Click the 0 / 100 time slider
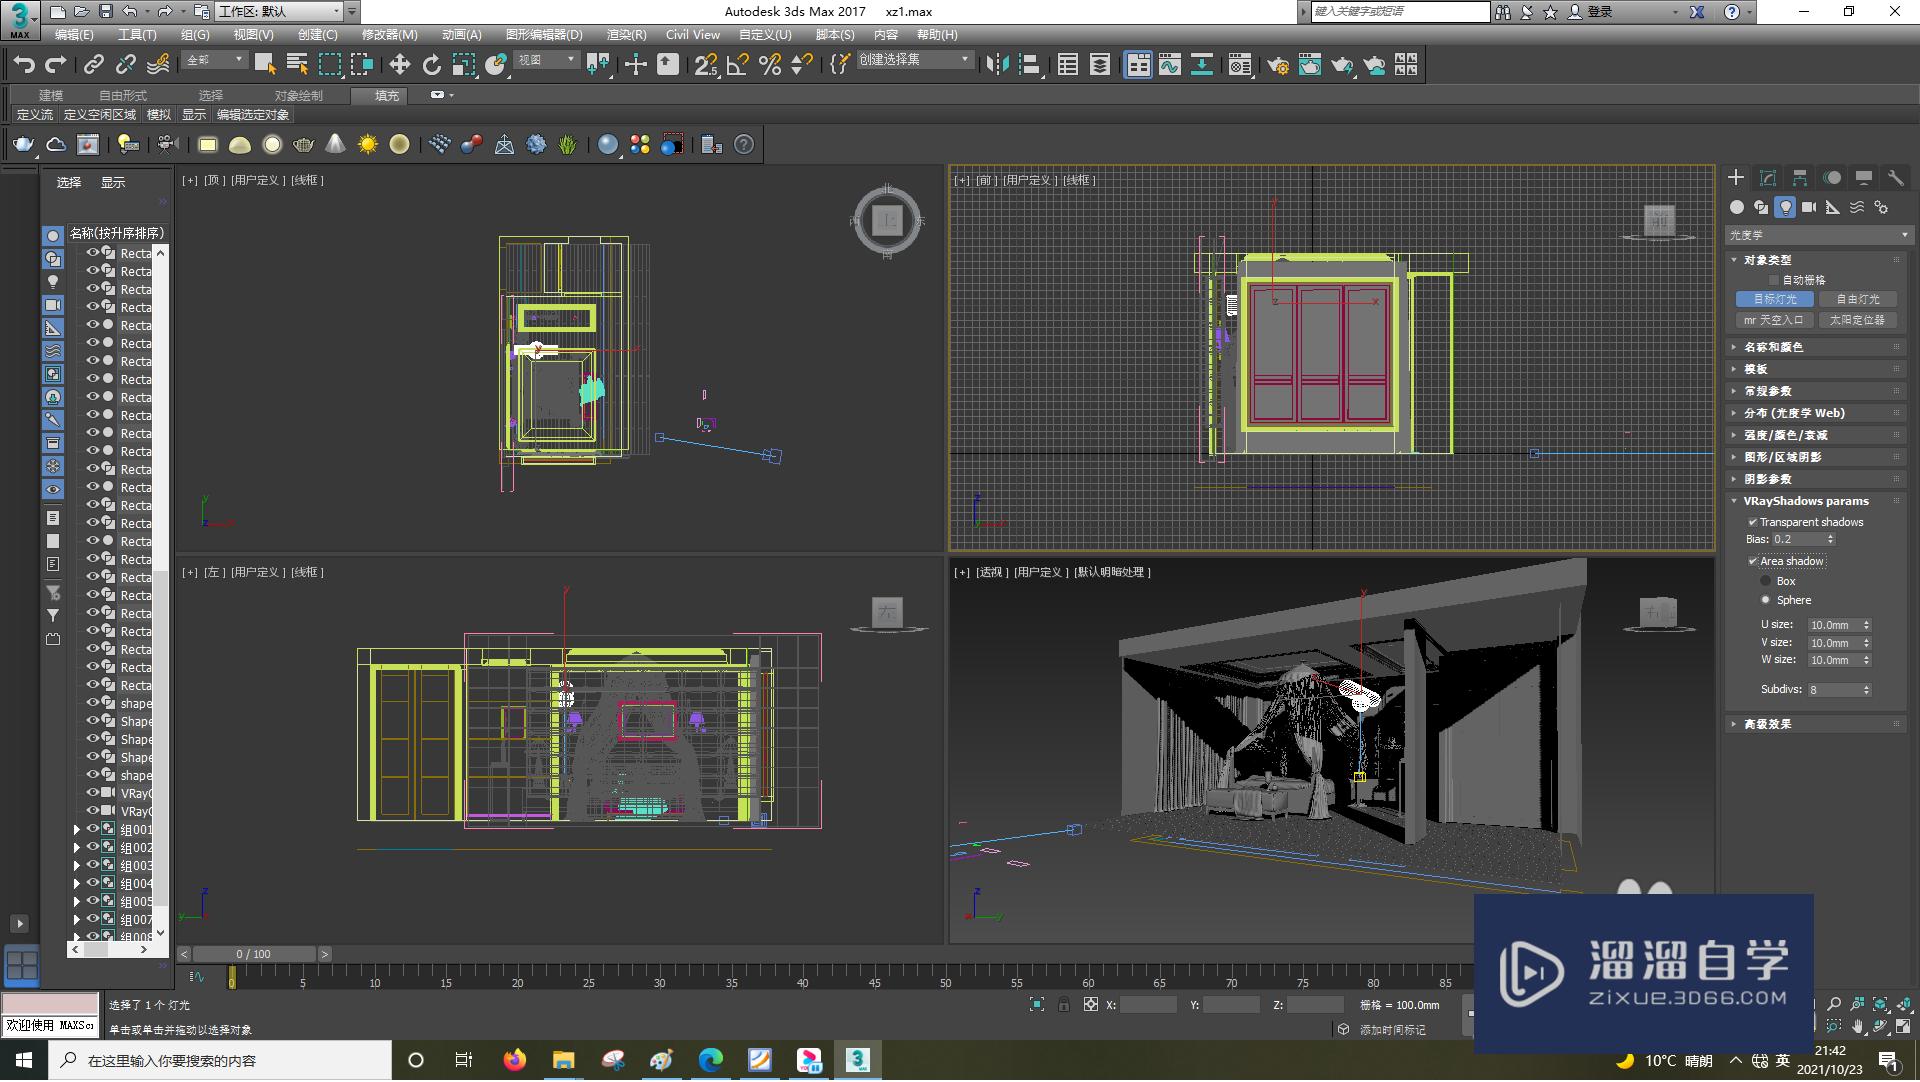This screenshot has height=1082, width=1920. pyautogui.click(x=253, y=954)
